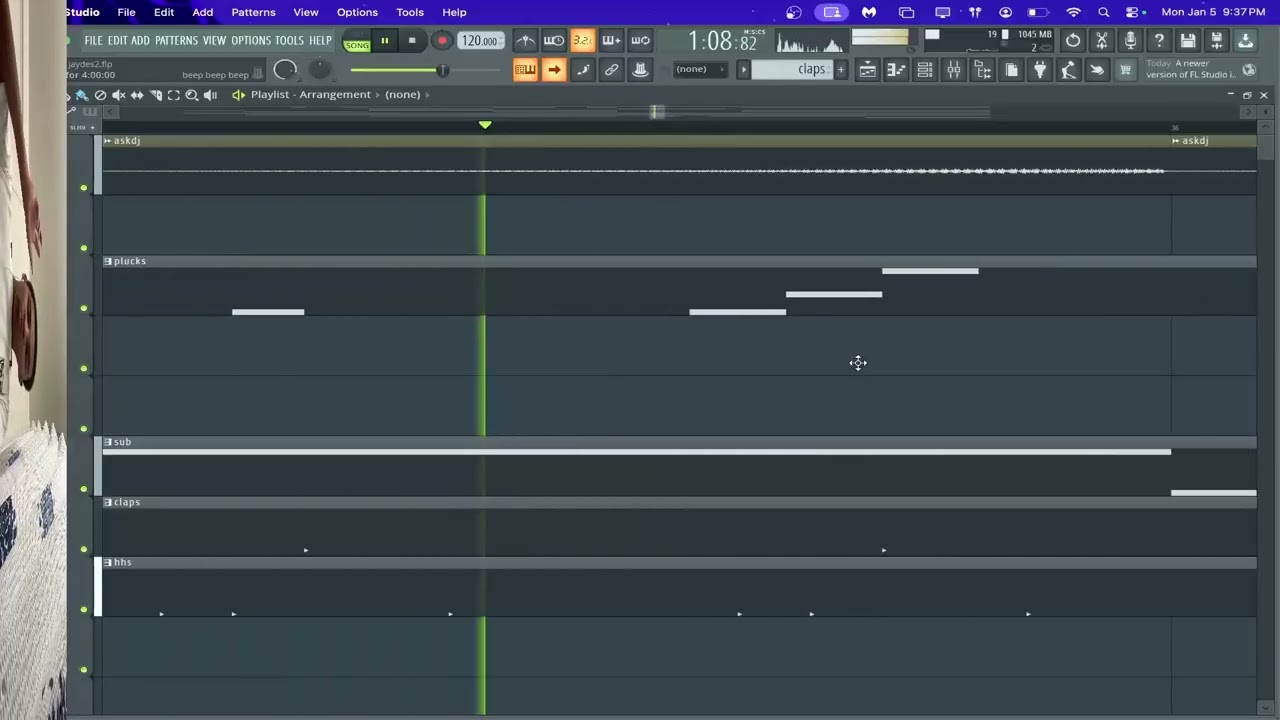Toggle the countdown before recording button
This screenshot has height=720, width=1280.
pyautogui.click(x=582, y=40)
